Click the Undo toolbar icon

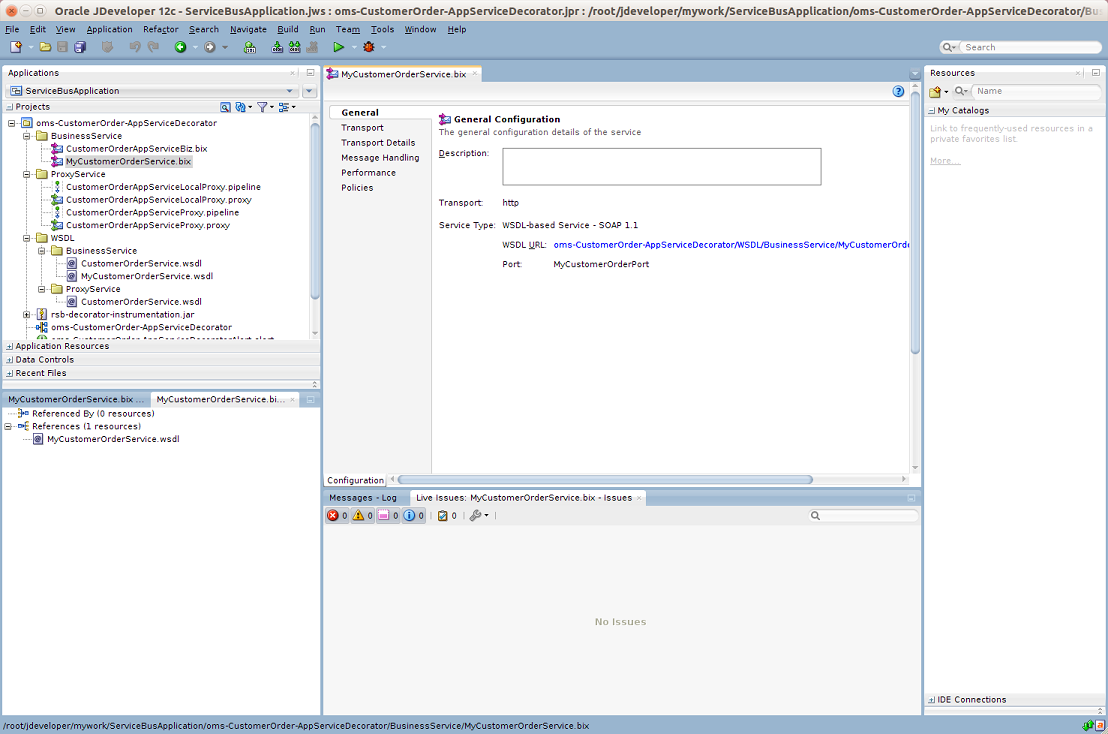[135, 47]
